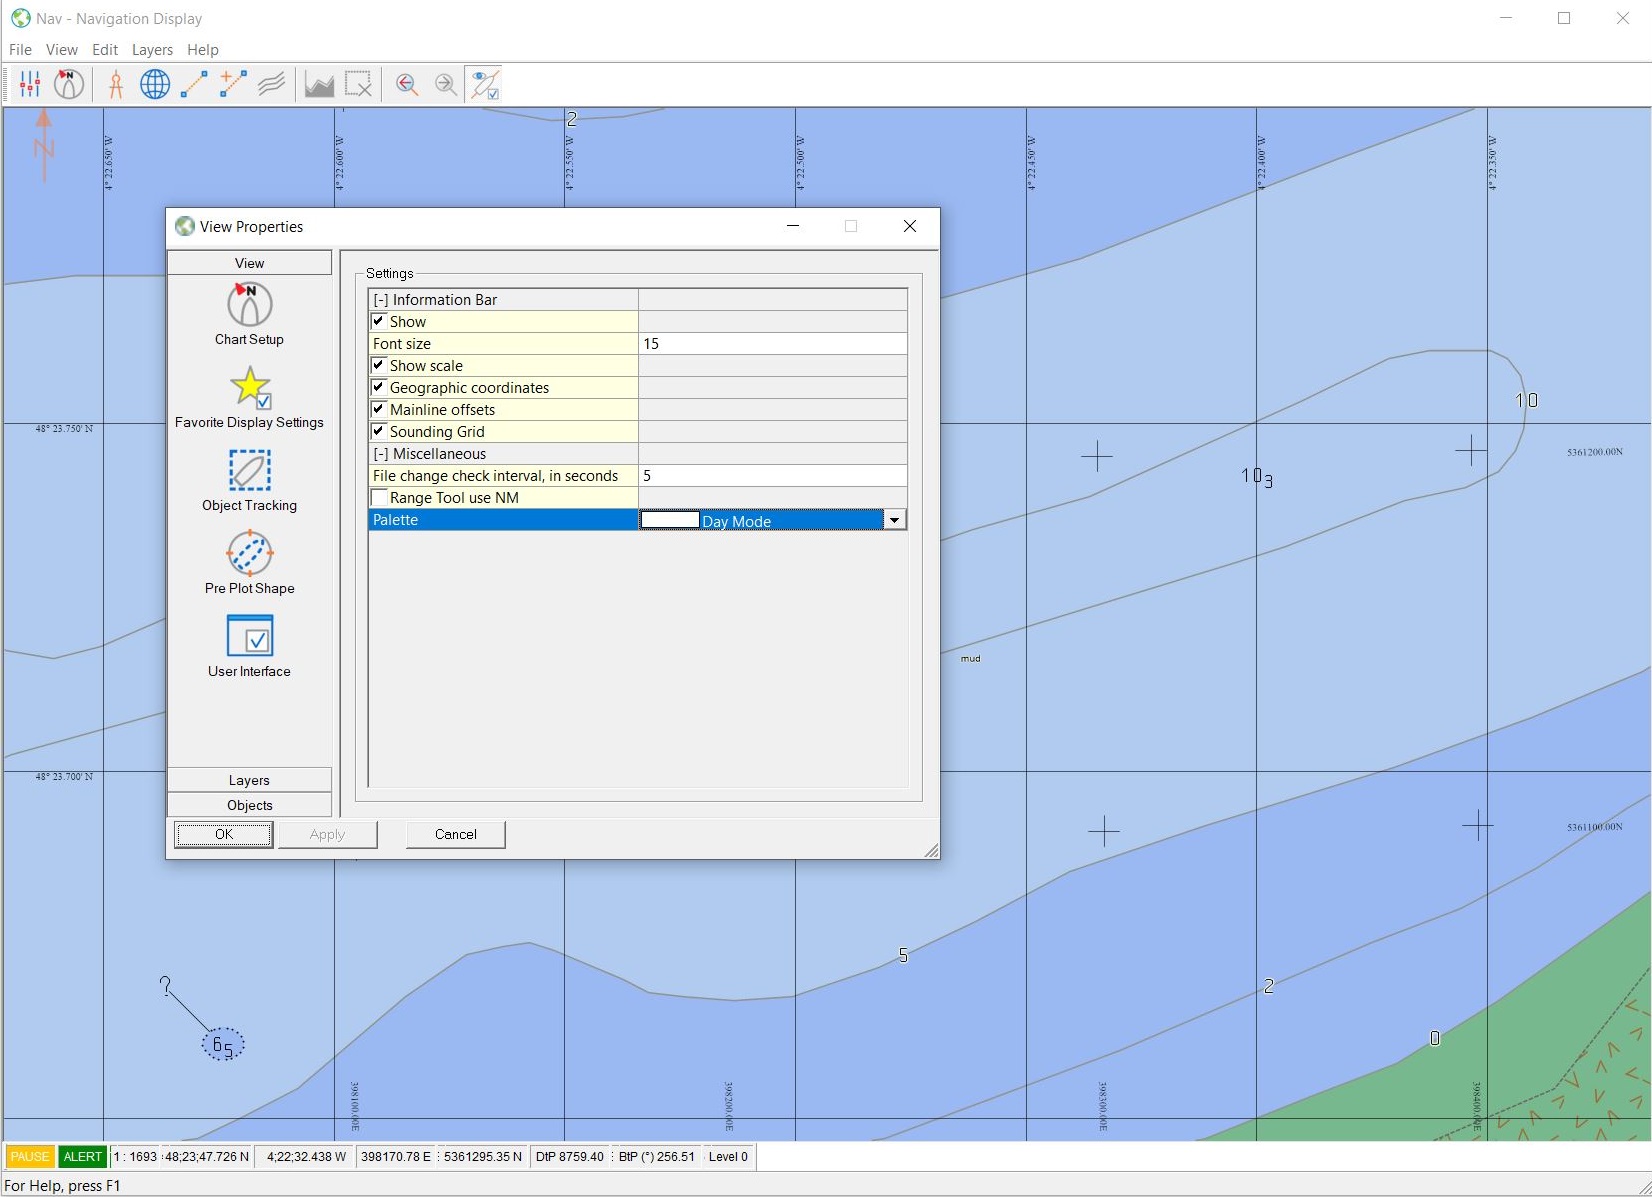This screenshot has height=1197, width=1652.
Task: Click the previous zoom magnifier icon
Action: 406,85
